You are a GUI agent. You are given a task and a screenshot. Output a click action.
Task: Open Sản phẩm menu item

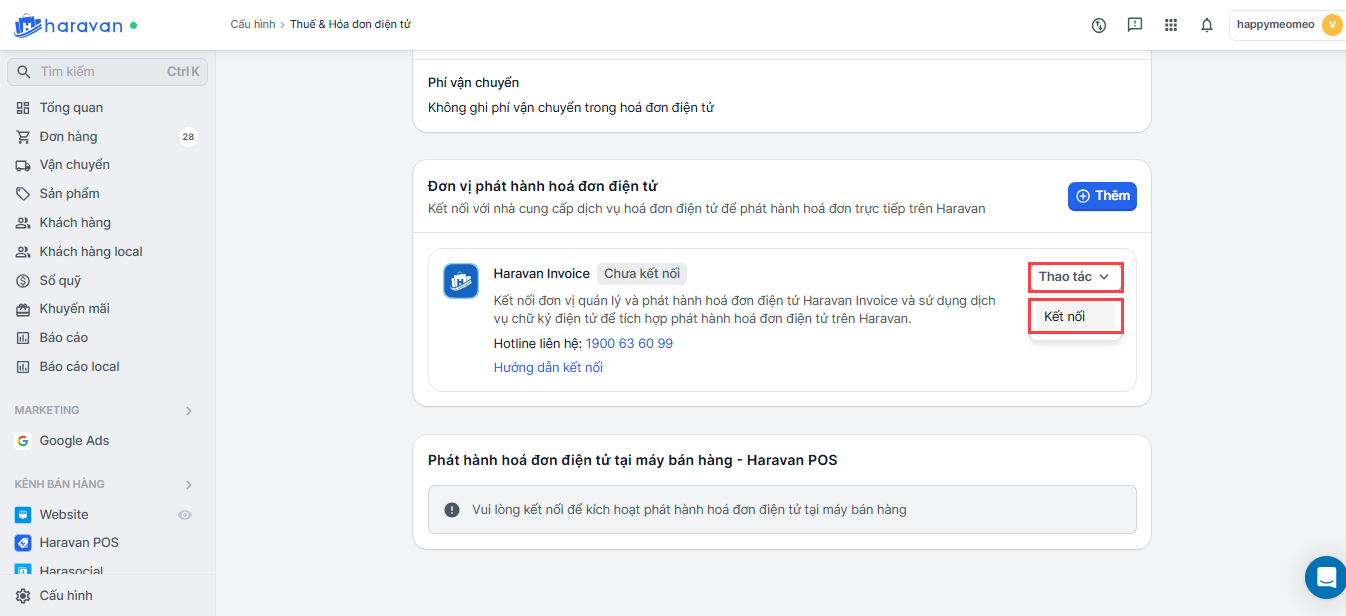[x=70, y=194]
